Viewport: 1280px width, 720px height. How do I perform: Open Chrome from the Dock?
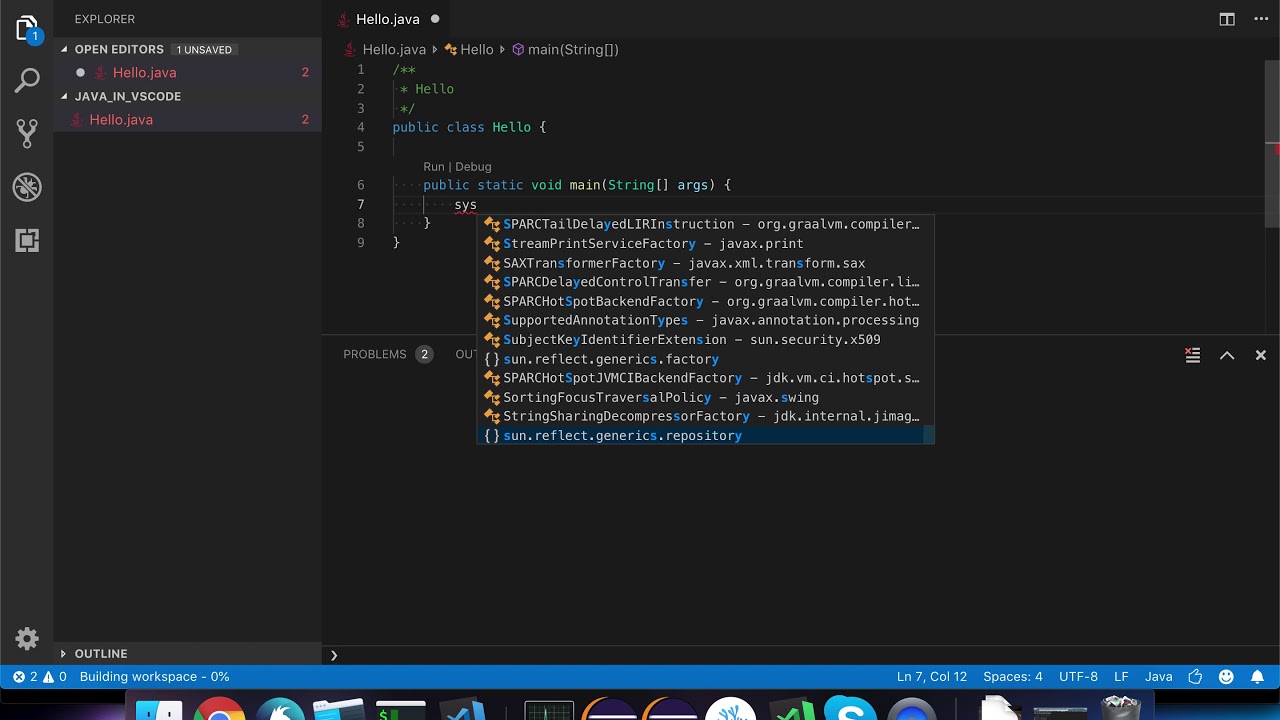pyautogui.click(x=219, y=710)
